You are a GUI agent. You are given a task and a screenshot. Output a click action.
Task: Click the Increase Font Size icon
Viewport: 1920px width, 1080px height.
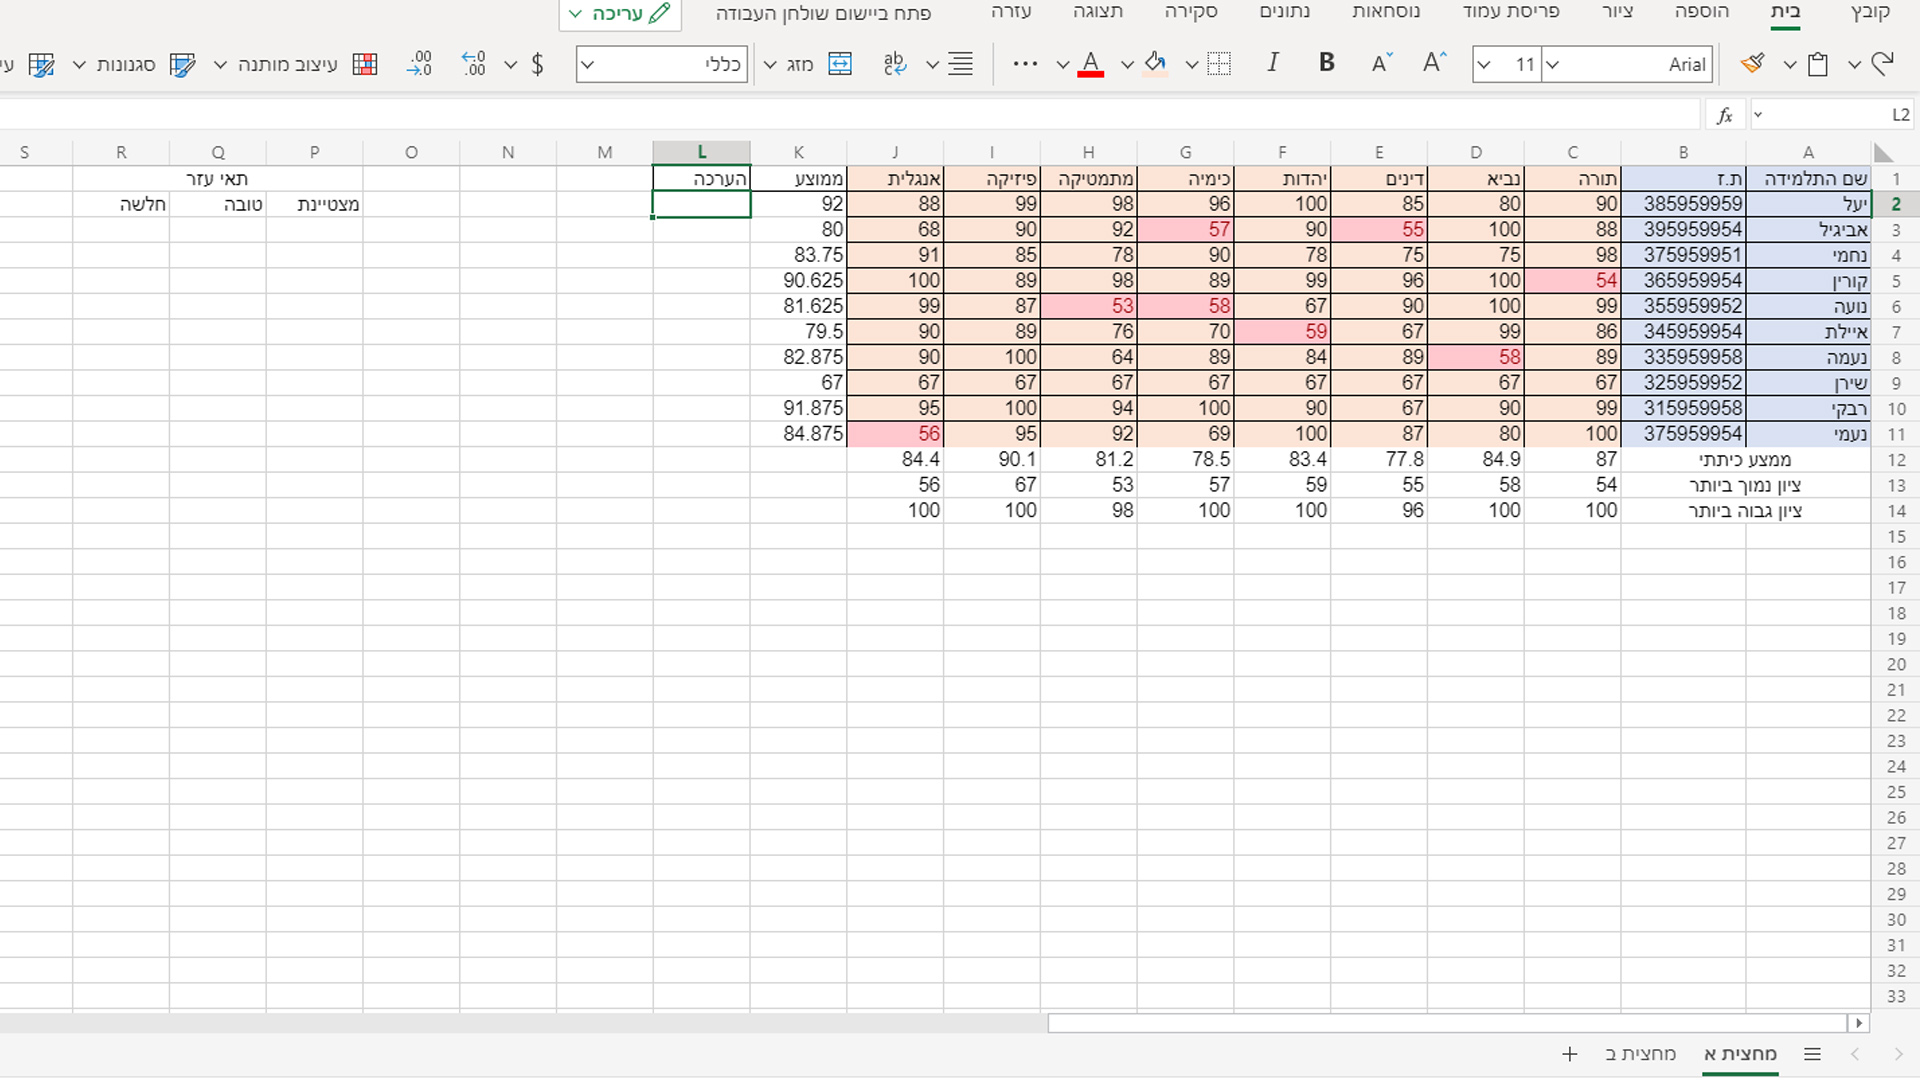[x=1434, y=64]
